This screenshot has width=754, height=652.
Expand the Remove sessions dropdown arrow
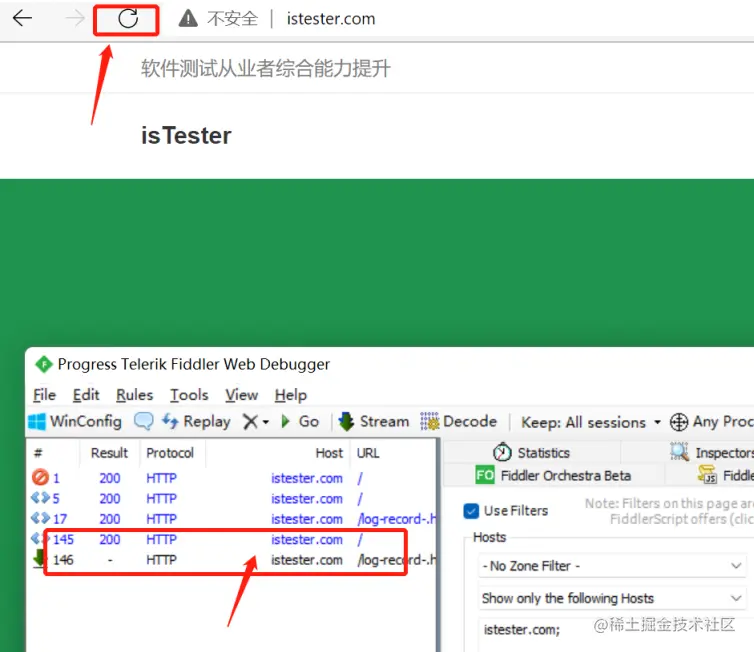[x=265, y=423]
